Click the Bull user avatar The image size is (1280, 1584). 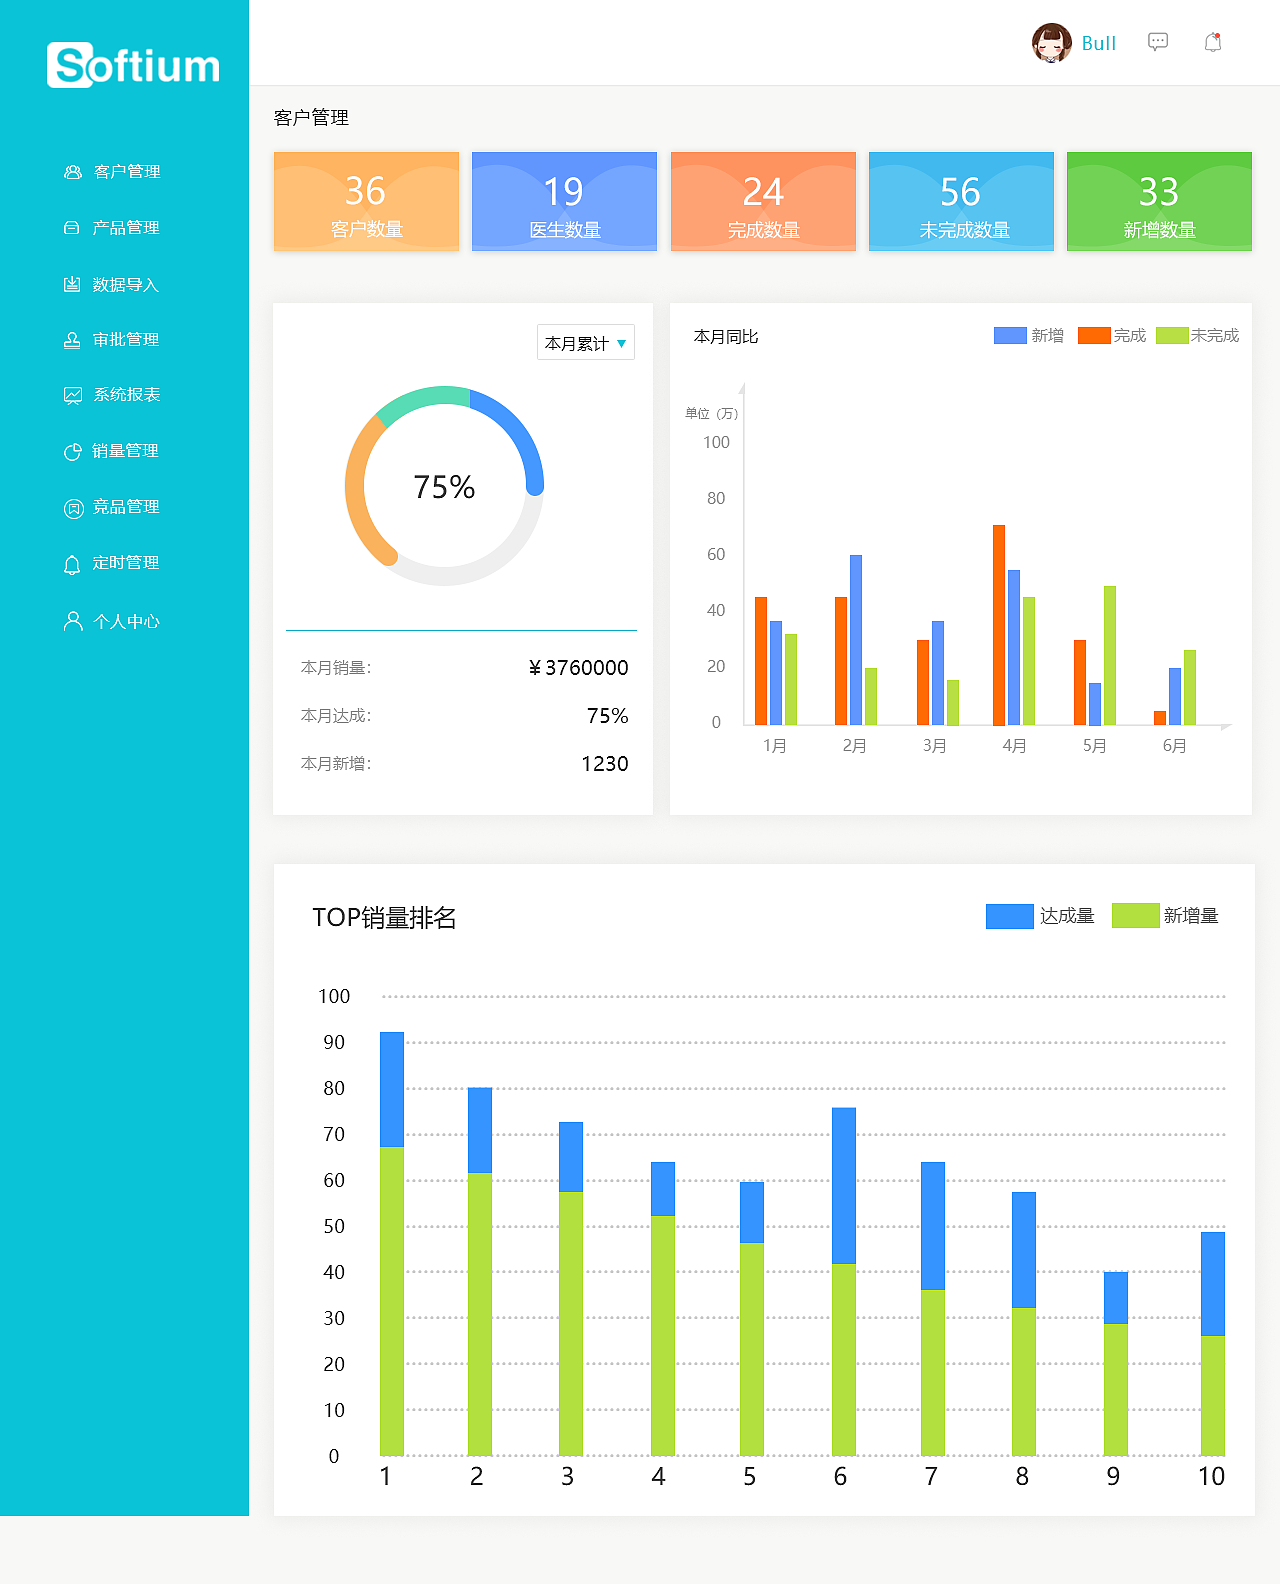(1052, 43)
